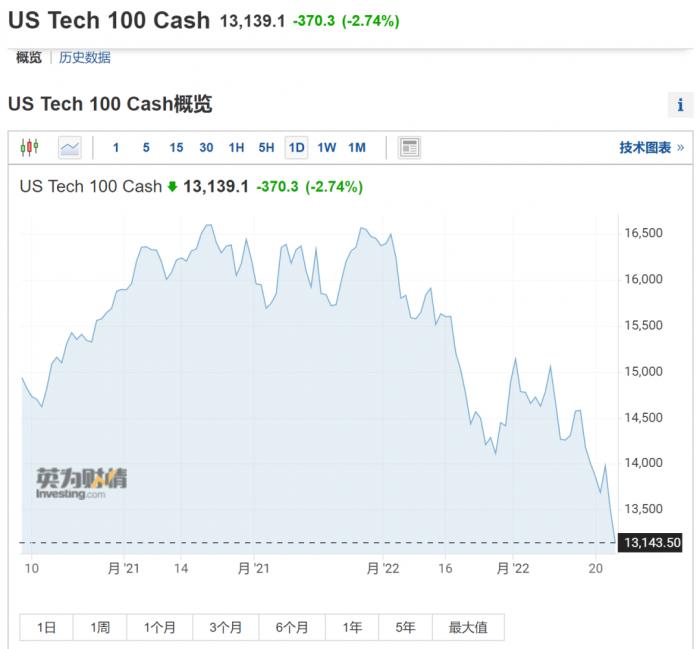
Task: Show the 最大值 time range
Action: 468,628
